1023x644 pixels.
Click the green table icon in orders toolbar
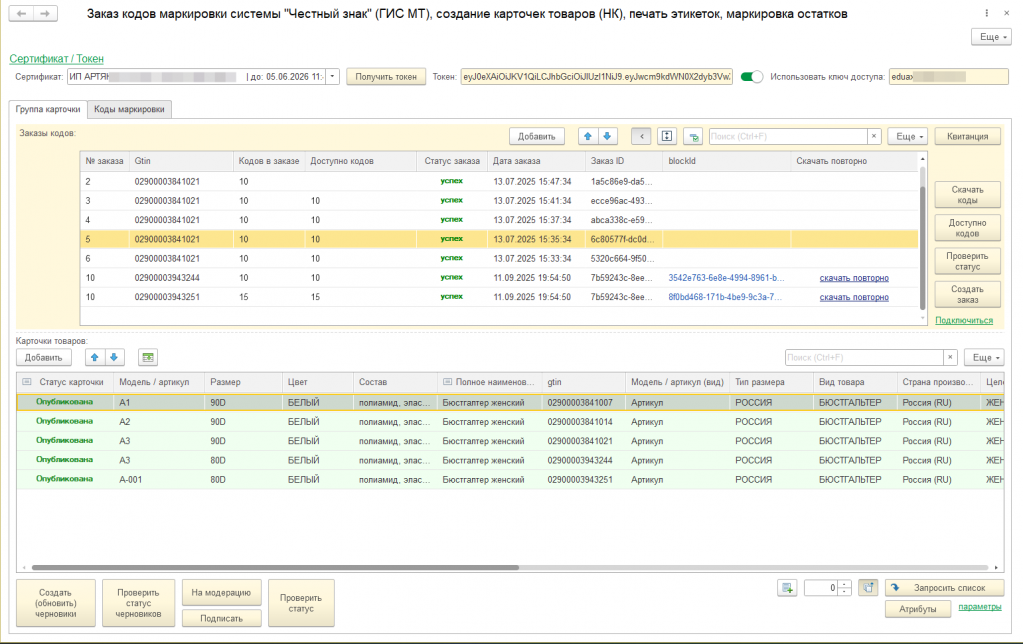coord(694,136)
